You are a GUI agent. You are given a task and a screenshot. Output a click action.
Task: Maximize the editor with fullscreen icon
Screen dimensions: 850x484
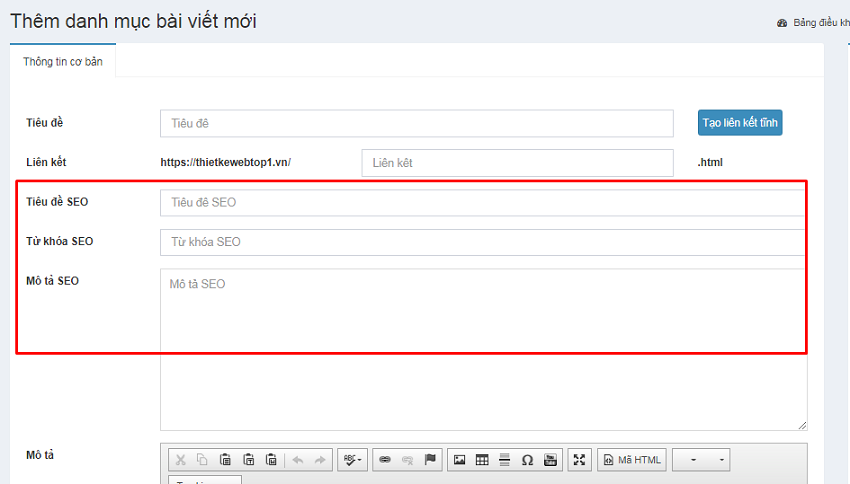click(x=580, y=460)
